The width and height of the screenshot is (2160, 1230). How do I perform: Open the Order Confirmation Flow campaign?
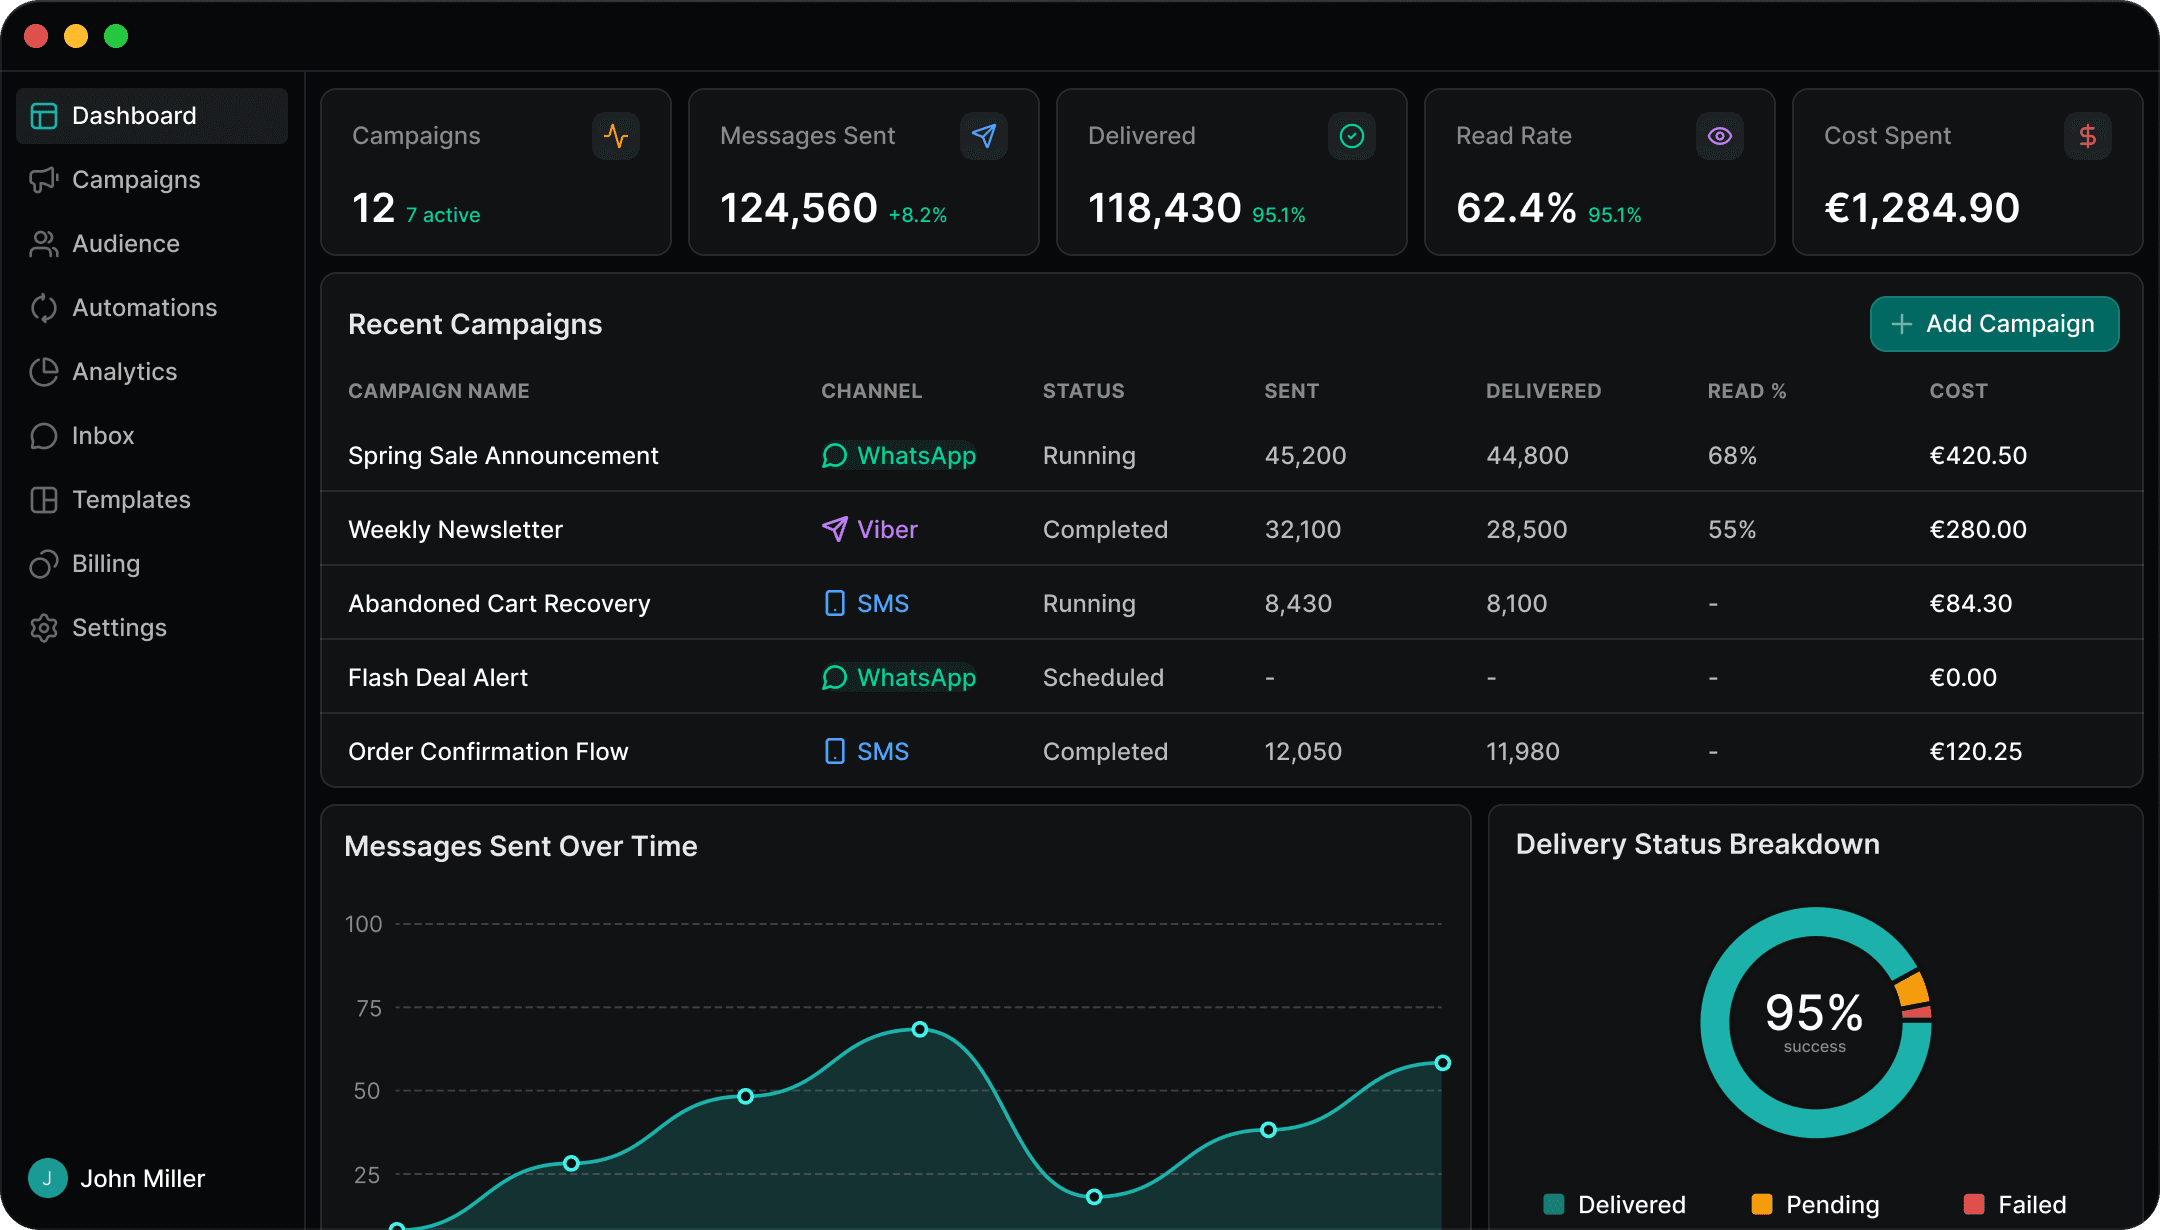click(x=488, y=752)
